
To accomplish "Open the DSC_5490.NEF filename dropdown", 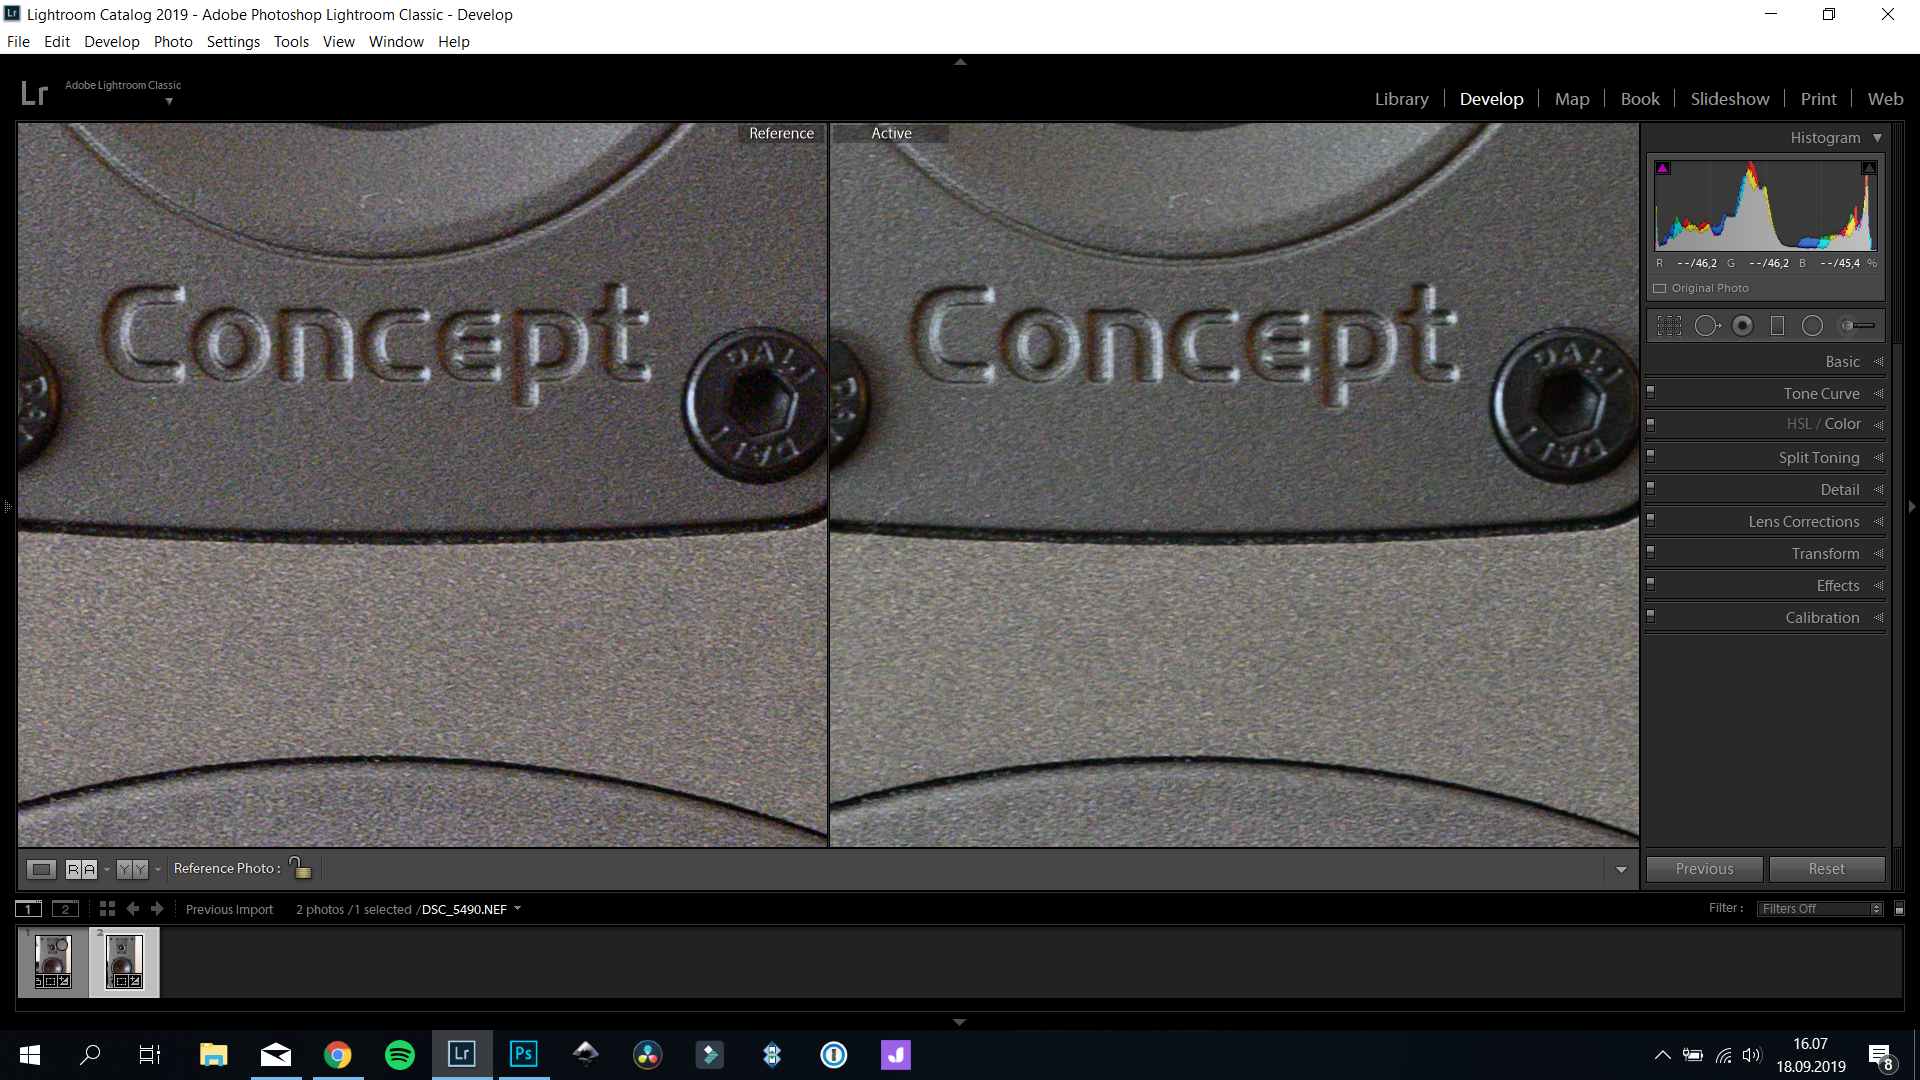I will click(x=517, y=909).
